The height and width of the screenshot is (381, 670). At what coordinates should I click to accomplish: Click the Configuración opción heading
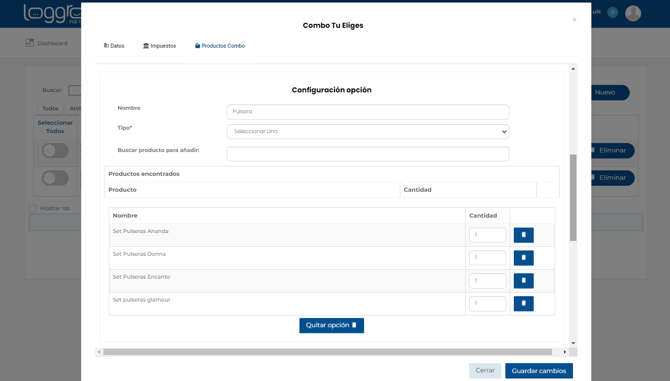[x=332, y=90]
